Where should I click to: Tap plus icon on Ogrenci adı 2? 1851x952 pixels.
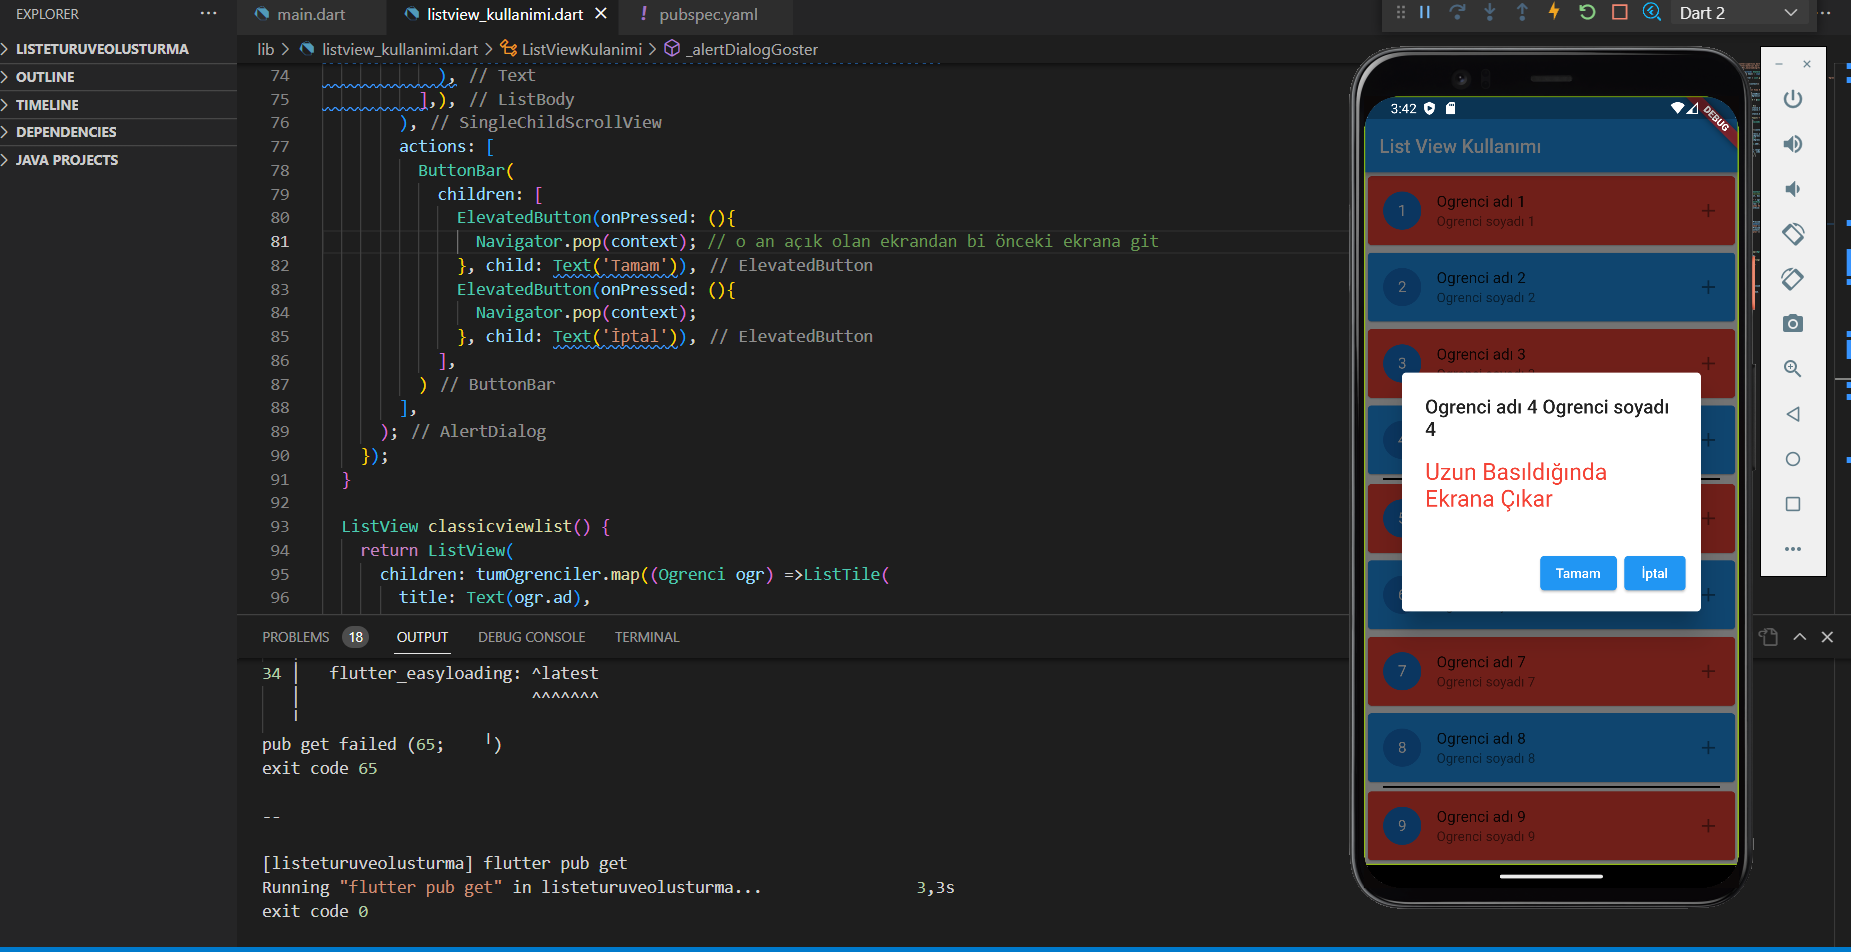[1708, 287]
